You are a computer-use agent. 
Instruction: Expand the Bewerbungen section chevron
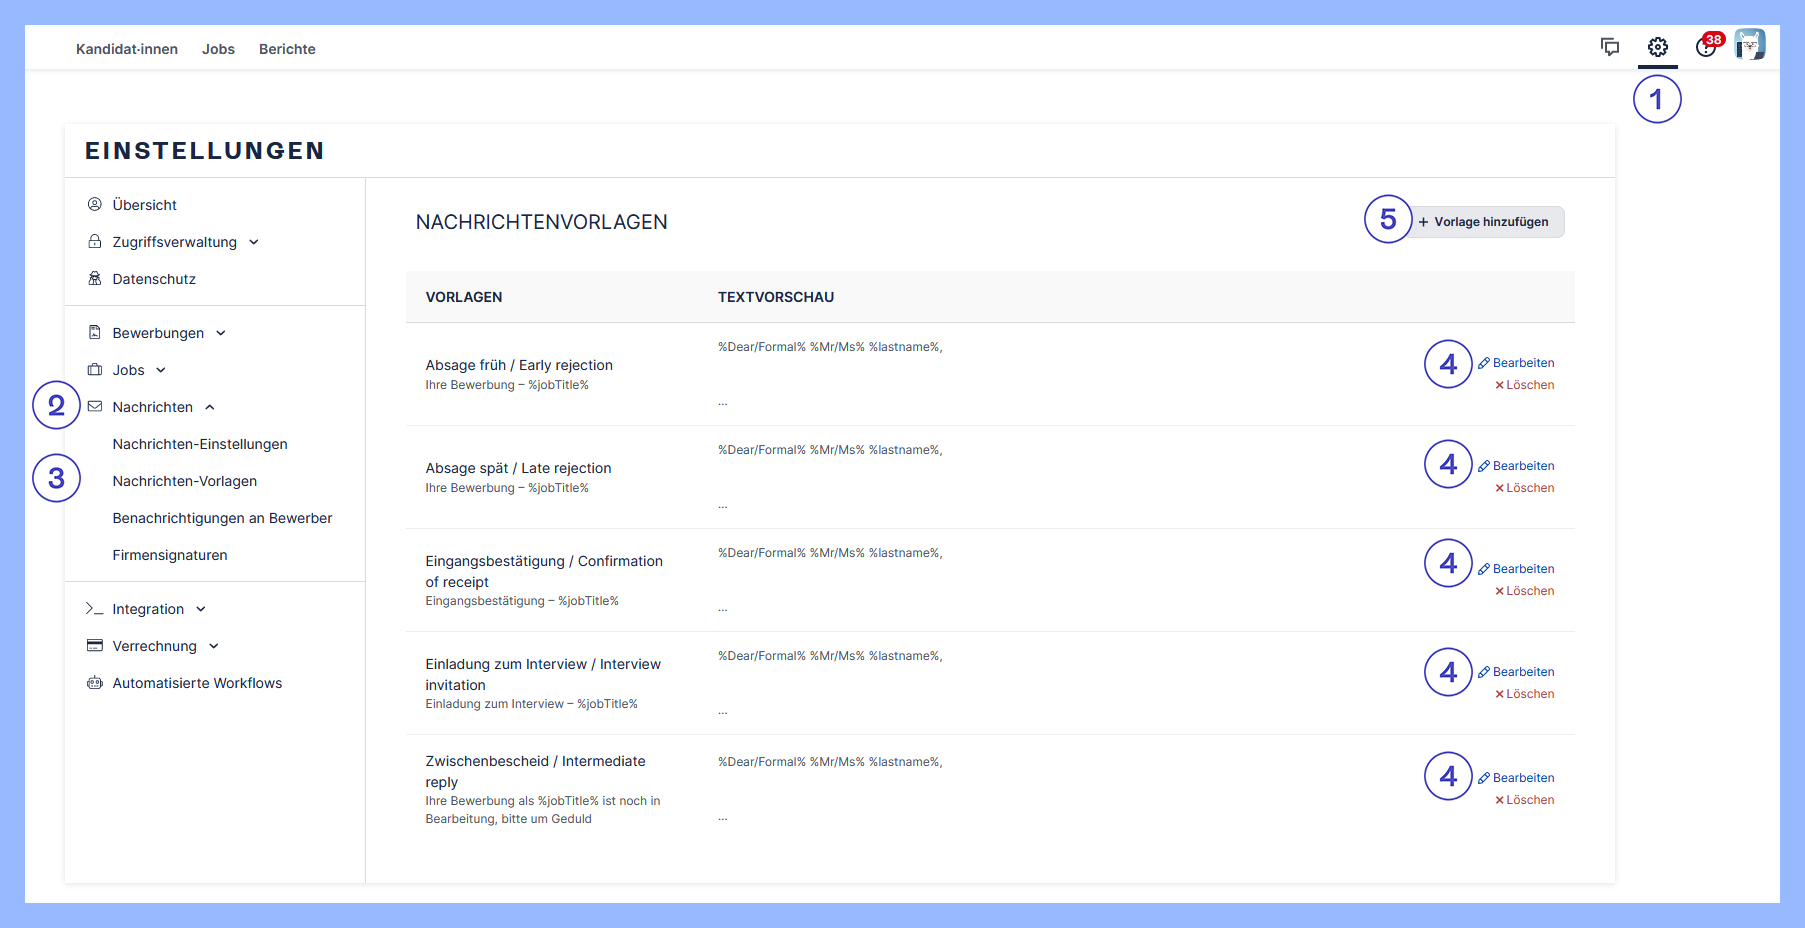click(x=221, y=333)
